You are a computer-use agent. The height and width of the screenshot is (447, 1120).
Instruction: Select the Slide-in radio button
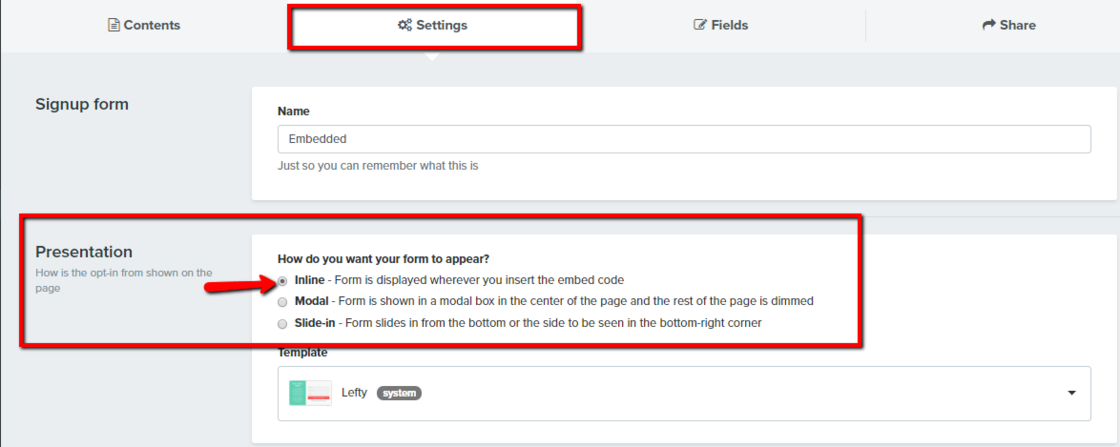284,323
